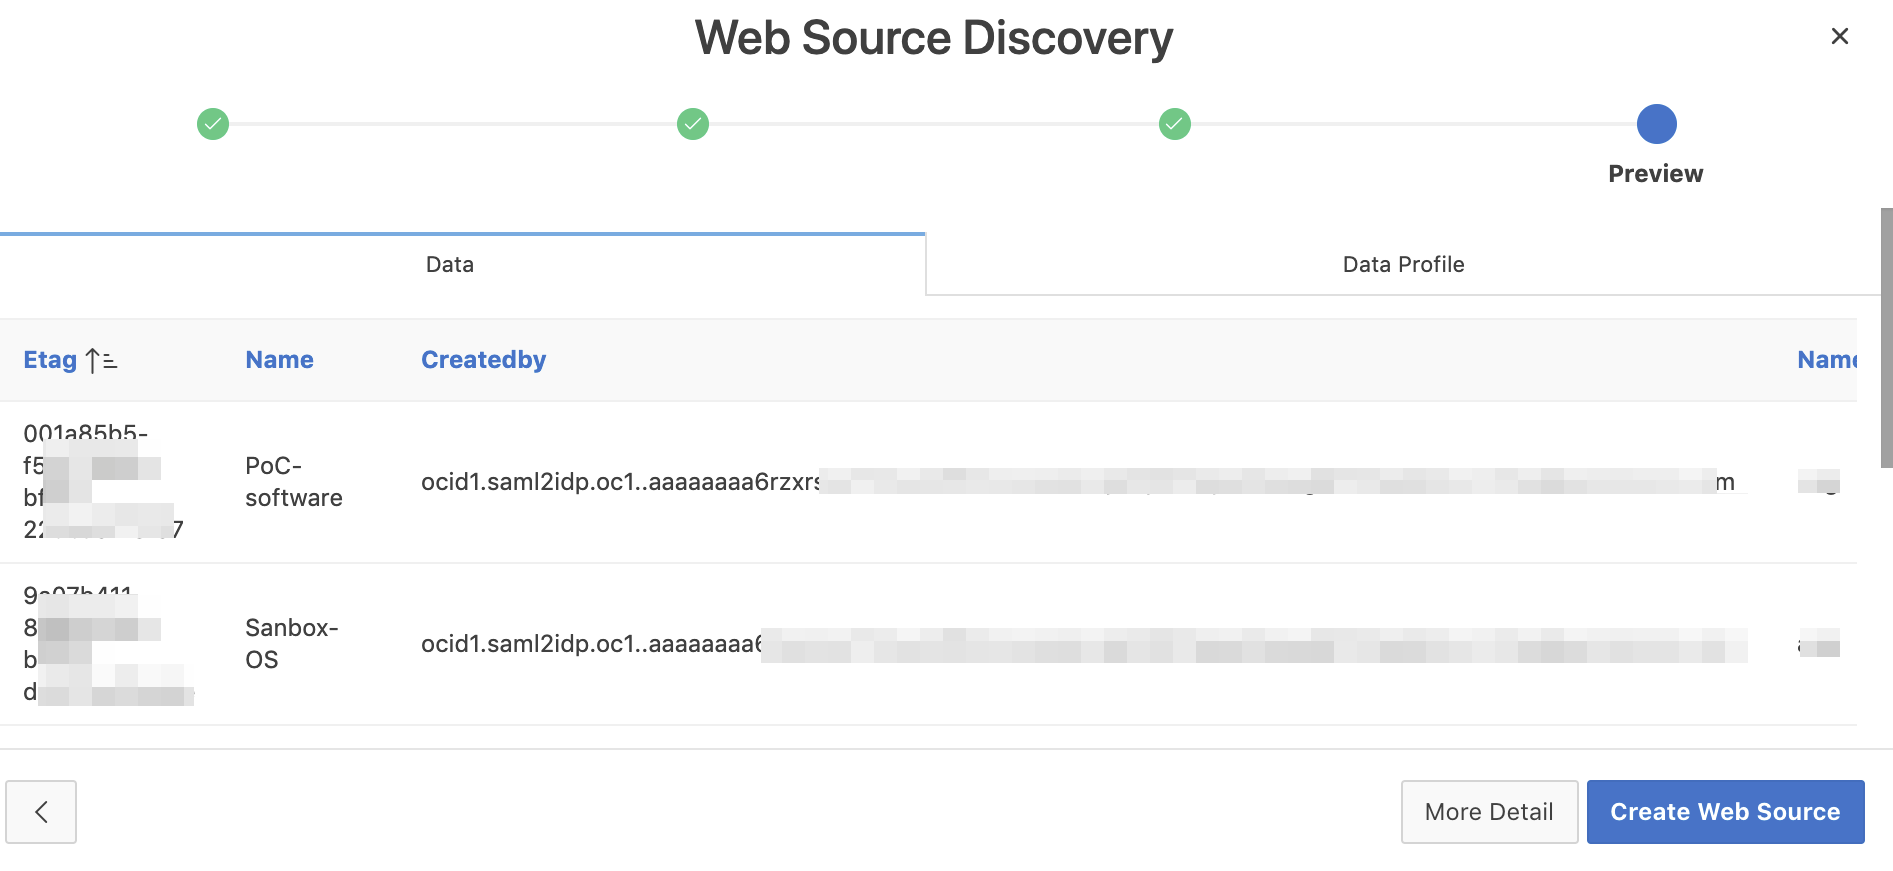Screen dimensions: 1893x871
Task: Click the Createdby value in PoC-software row
Action: pyautogui.click(x=620, y=482)
